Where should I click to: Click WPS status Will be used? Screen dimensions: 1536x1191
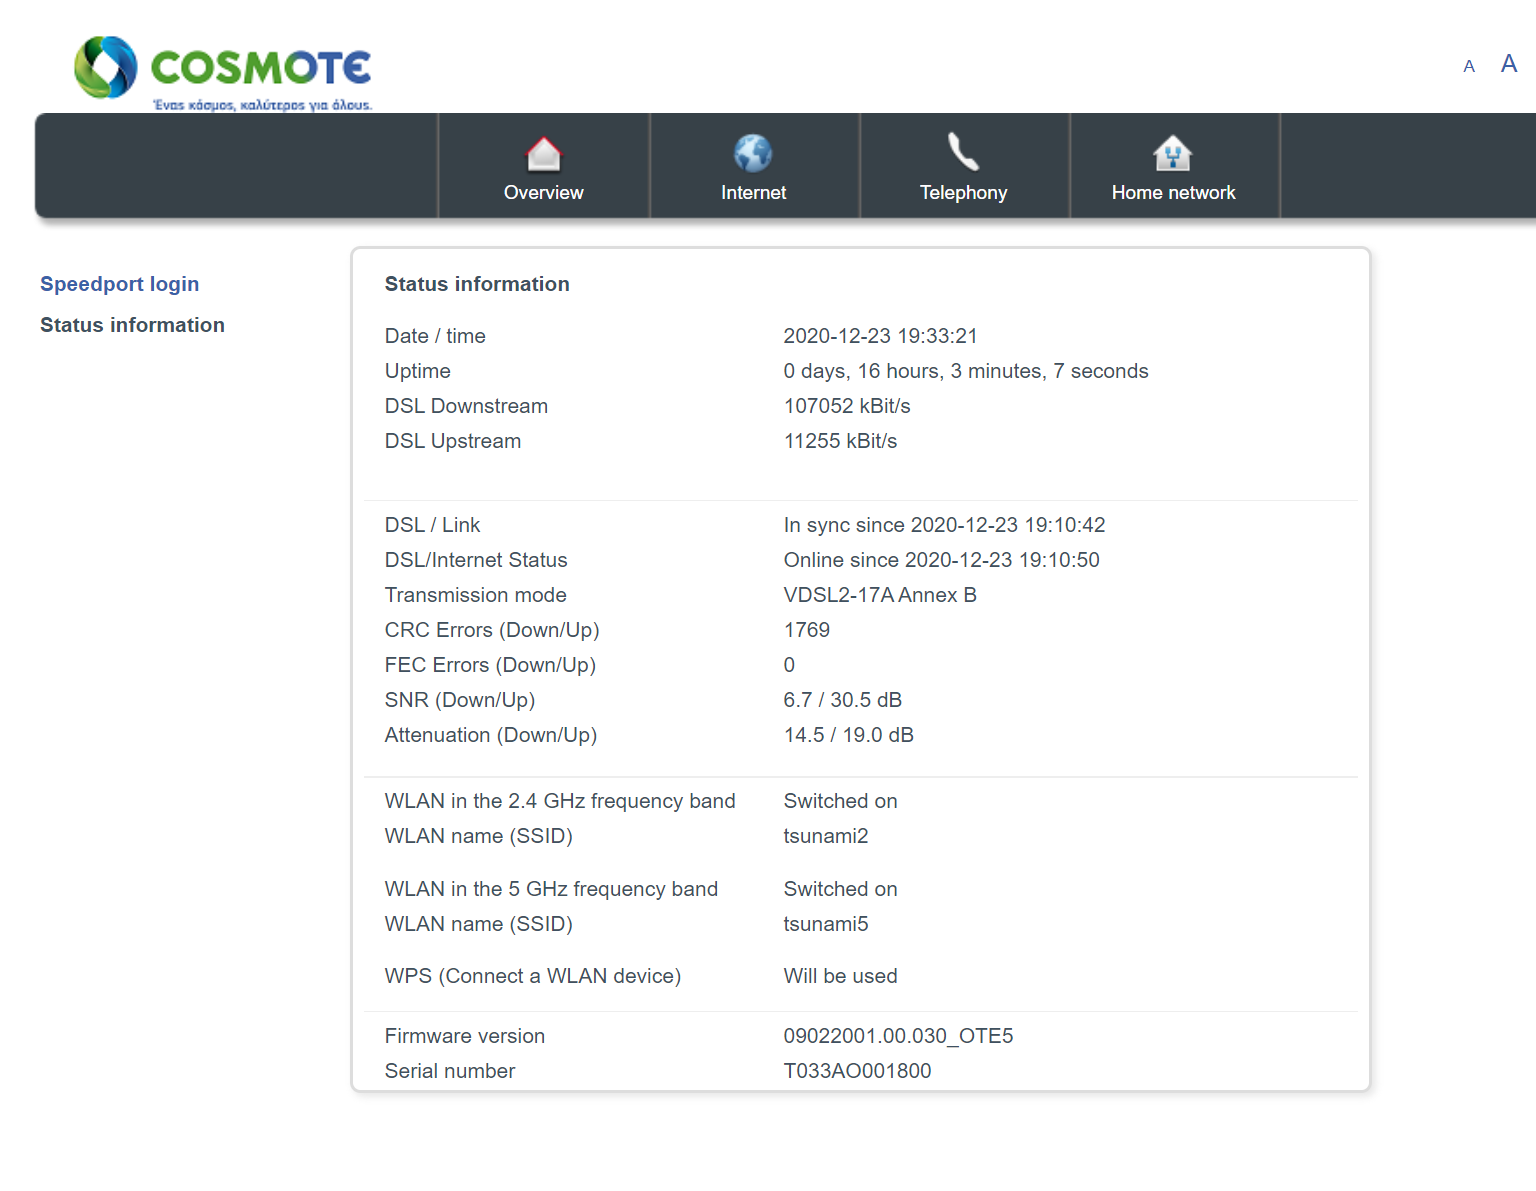click(x=840, y=976)
